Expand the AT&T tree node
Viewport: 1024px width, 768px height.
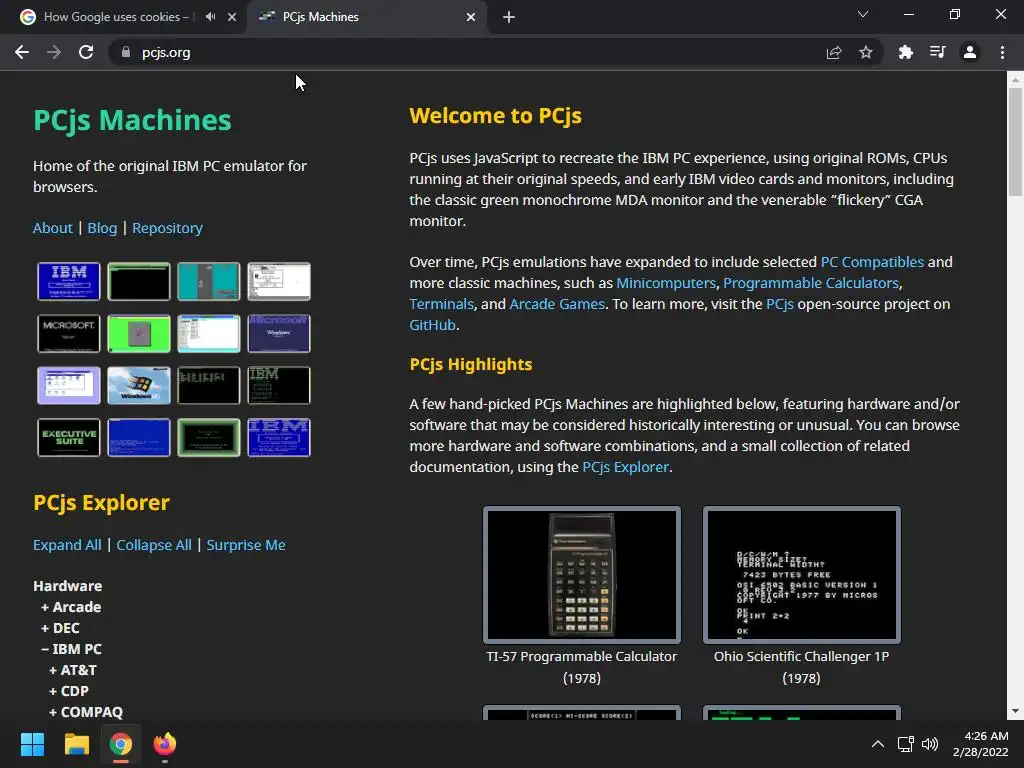tap(72, 669)
